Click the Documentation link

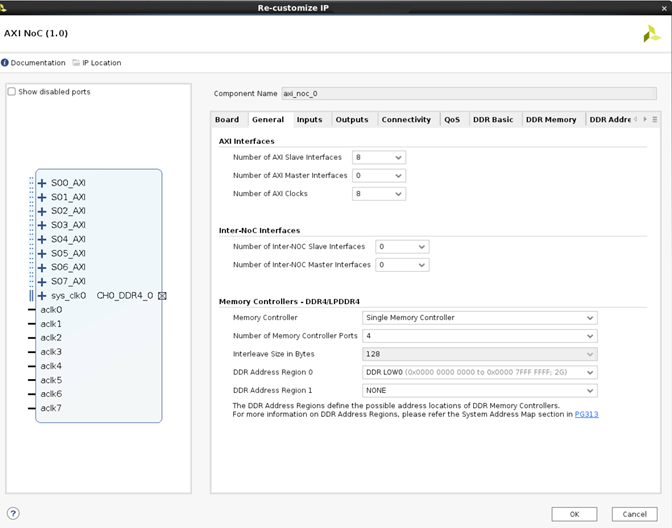38,63
